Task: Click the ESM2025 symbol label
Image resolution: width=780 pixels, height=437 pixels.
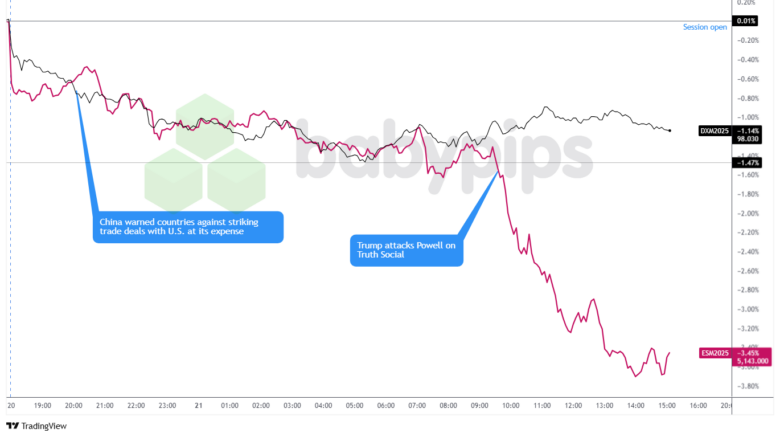Action: [714, 353]
